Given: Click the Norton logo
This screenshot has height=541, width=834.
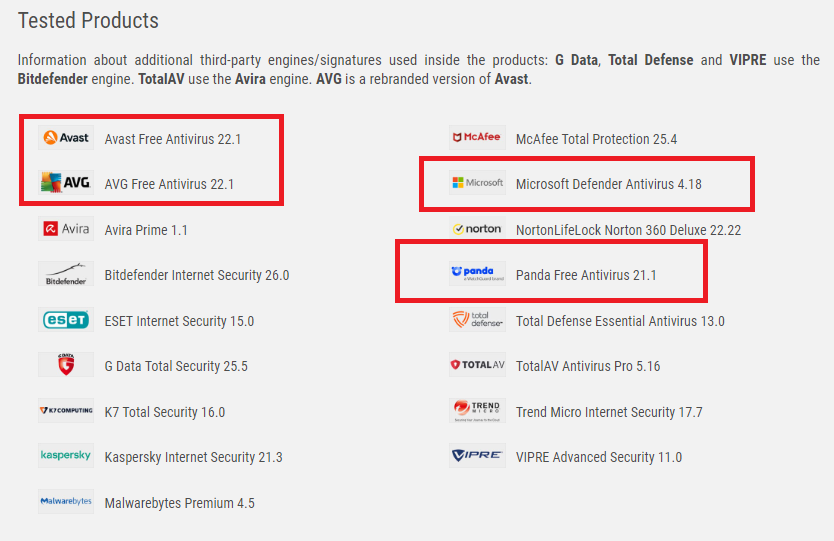Looking at the screenshot, I should pyautogui.click(x=477, y=229).
